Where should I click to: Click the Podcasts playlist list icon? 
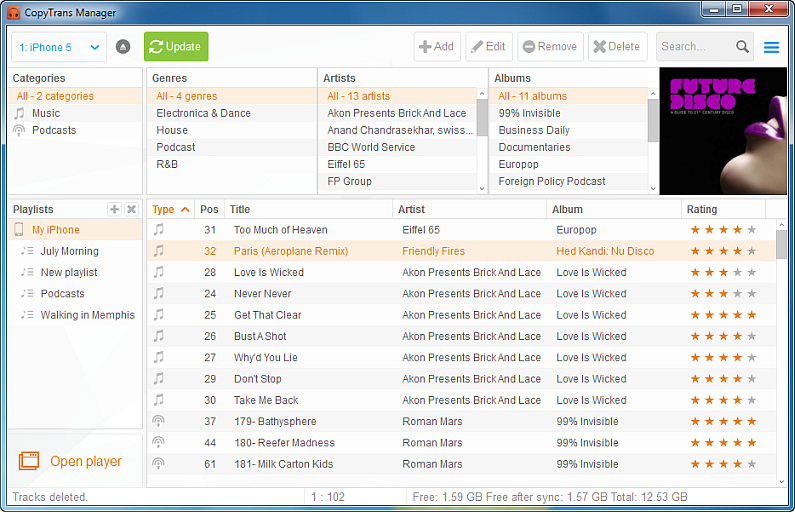click(27, 294)
